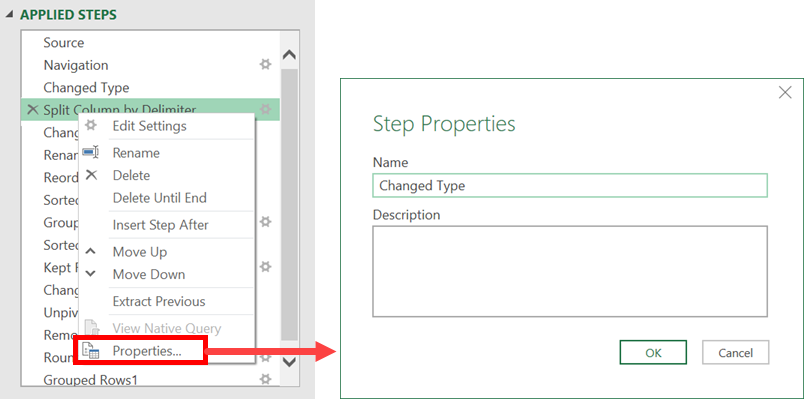
Task: Choose Move Up menu entry
Action: pyautogui.click(x=139, y=252)
